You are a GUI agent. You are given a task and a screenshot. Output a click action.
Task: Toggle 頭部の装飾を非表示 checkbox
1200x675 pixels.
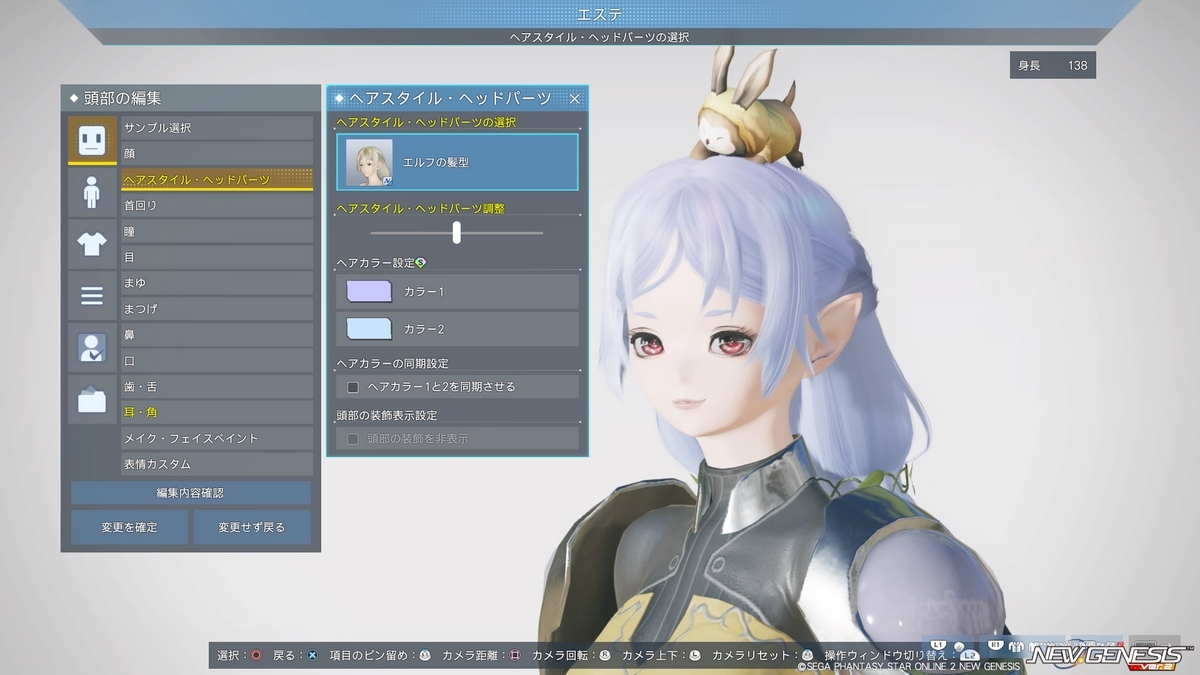coord(353,438)
